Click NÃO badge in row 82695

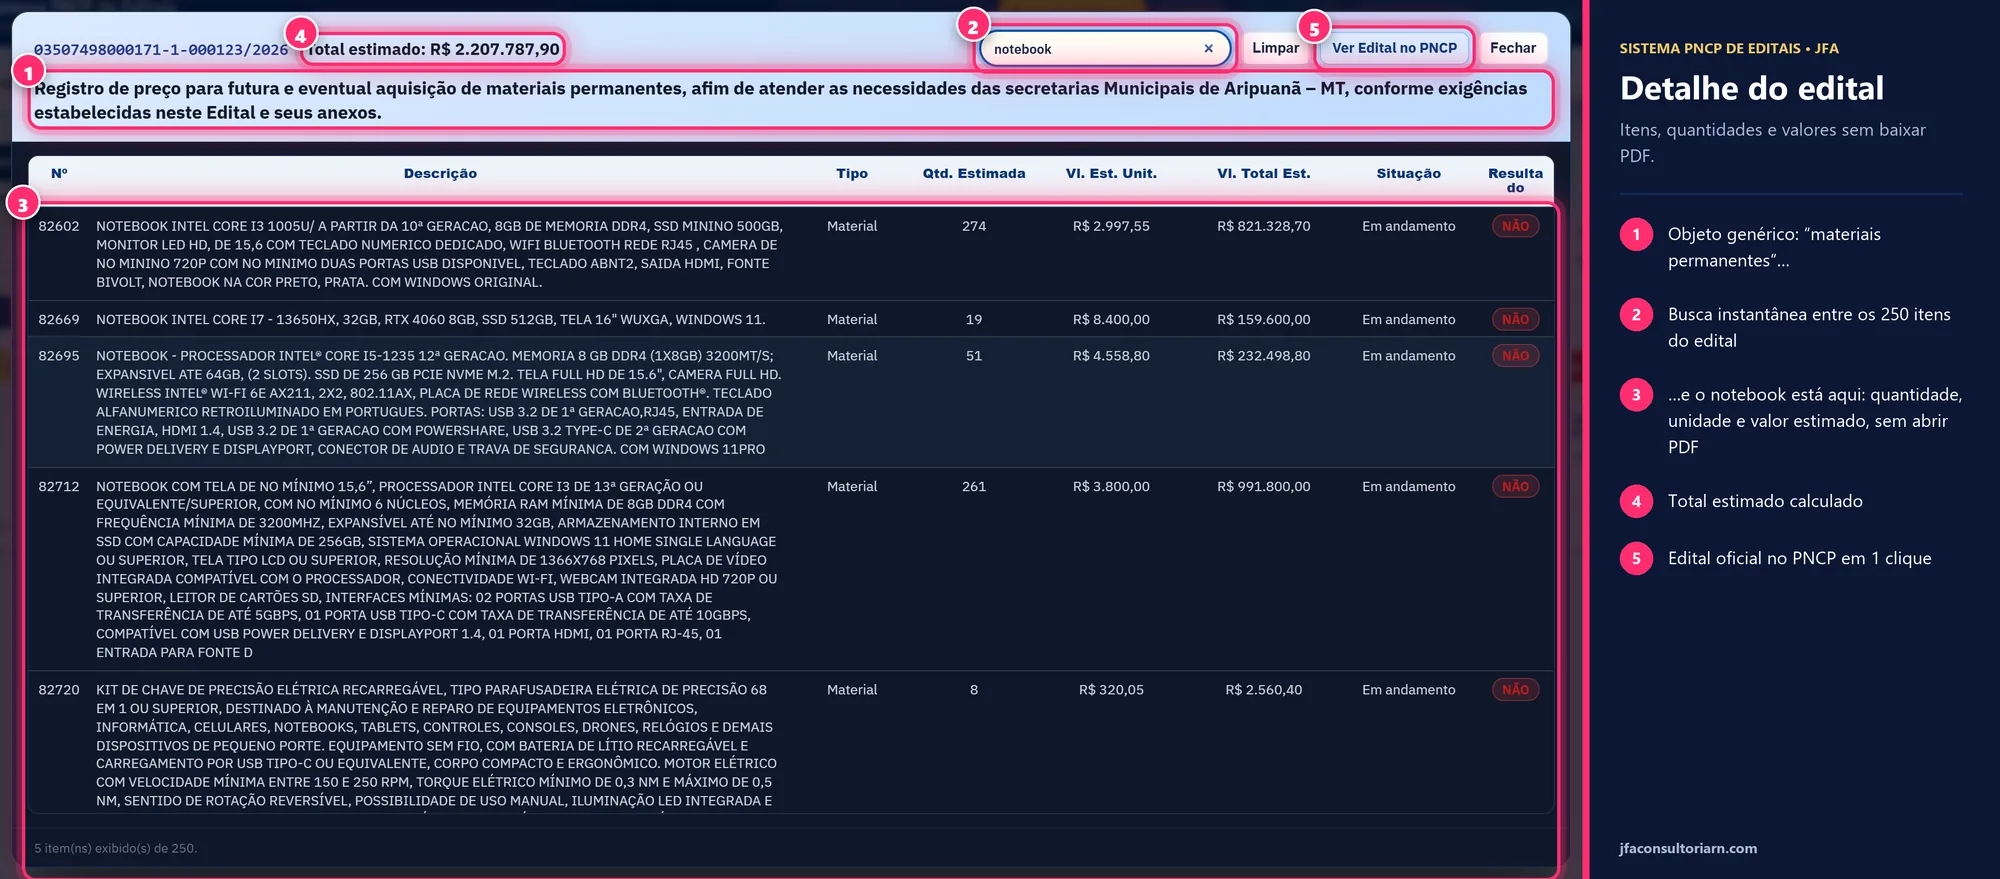tap(1515, 355)
